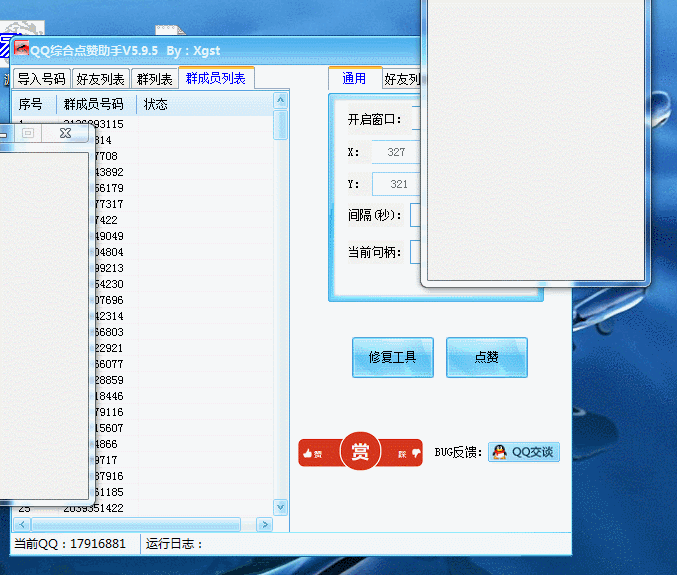Click the Y coordinate field showing 321
Viewport: 677px width, 575px height.
(396, 184)
